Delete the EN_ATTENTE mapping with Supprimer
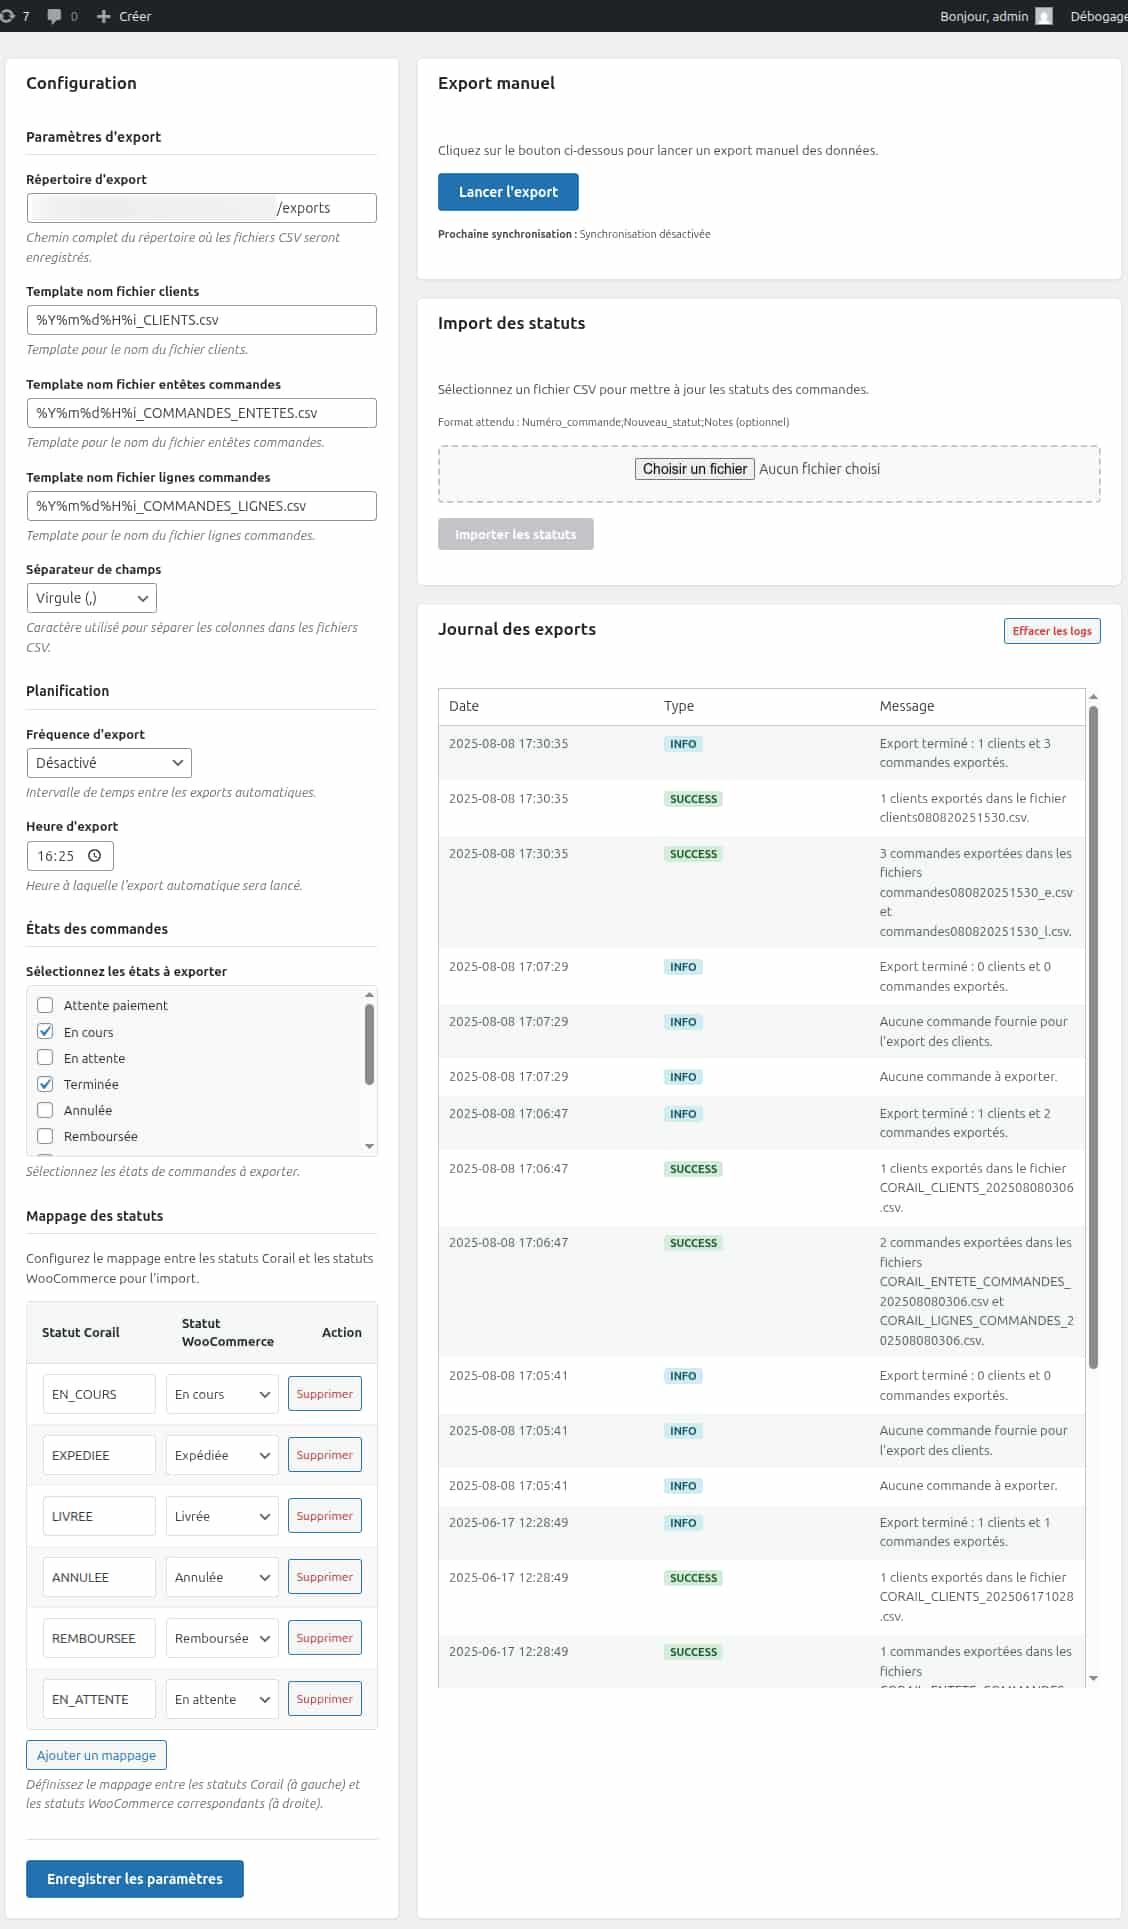 (x=324, y=1699)
